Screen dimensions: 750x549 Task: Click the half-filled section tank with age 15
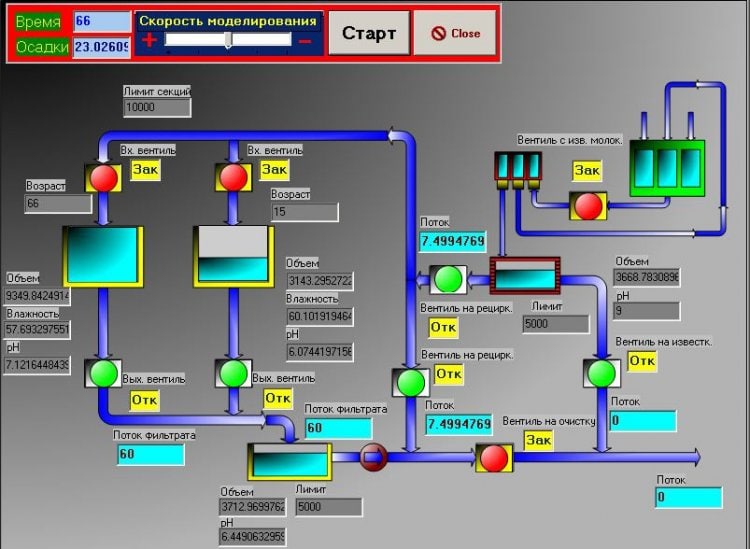click(x=233, y=257)
